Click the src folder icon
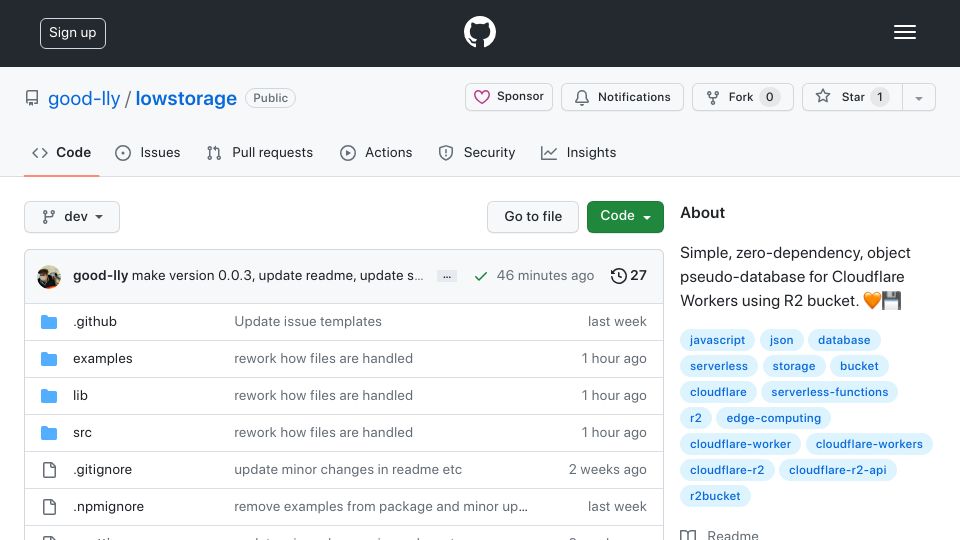The width and height of the screenshot is (960, 540). click(49, 433)
